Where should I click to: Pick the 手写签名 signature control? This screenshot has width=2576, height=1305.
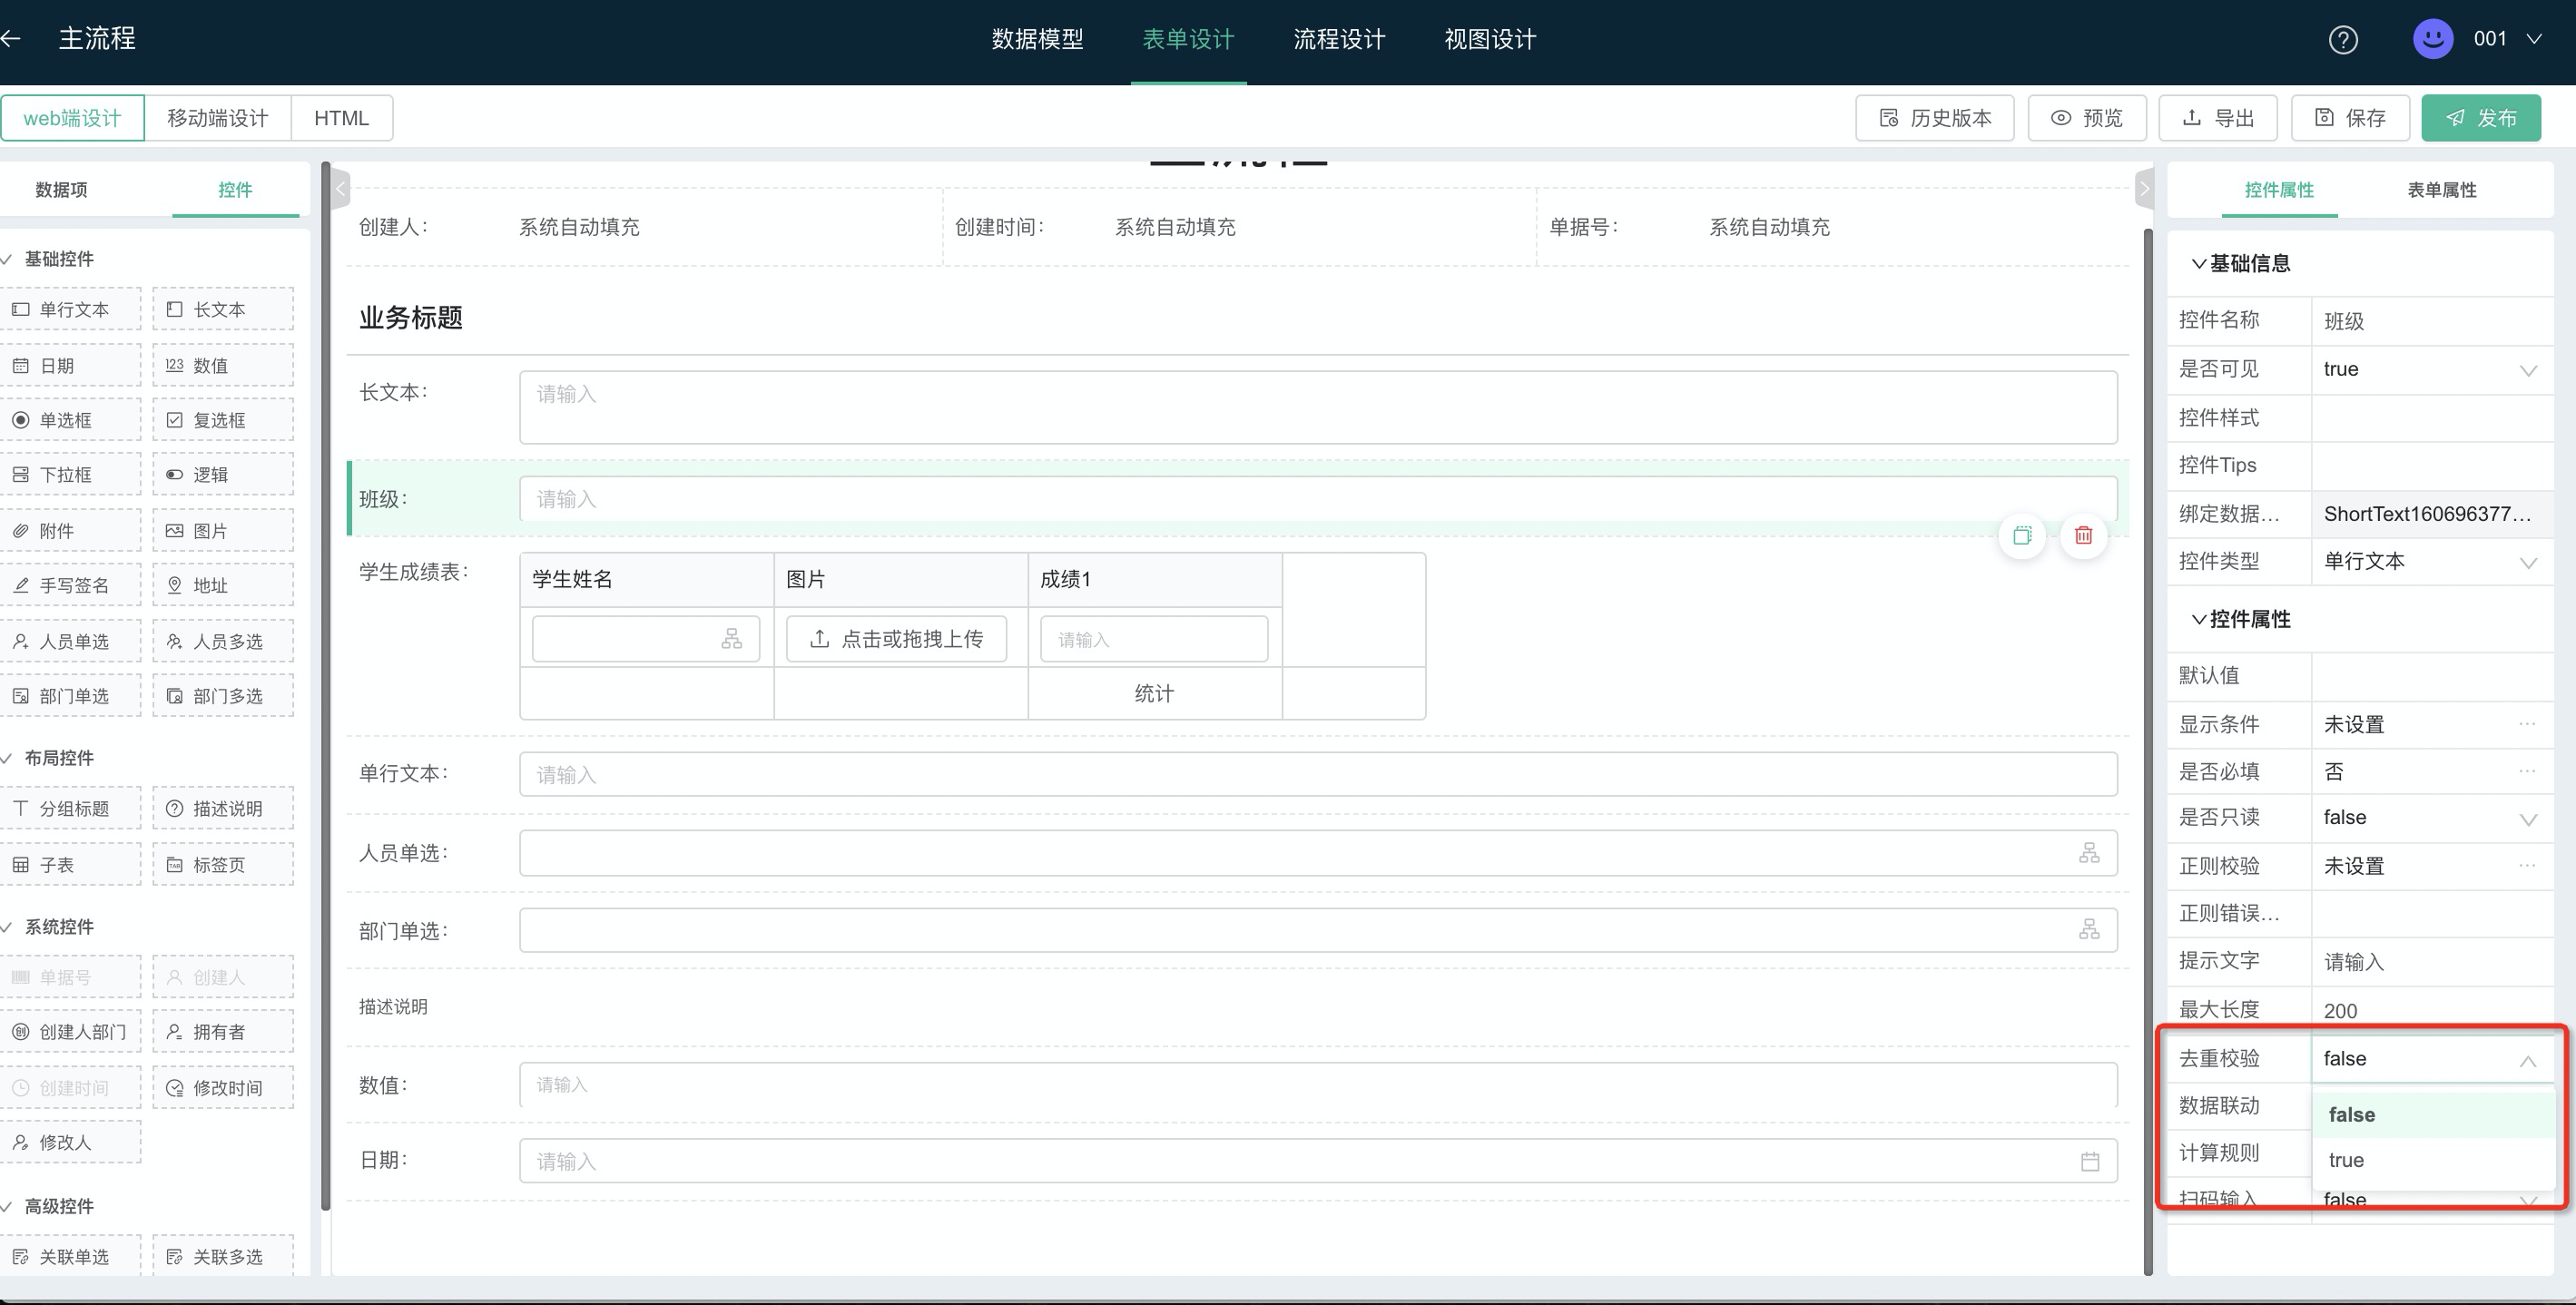click(70, 585)
